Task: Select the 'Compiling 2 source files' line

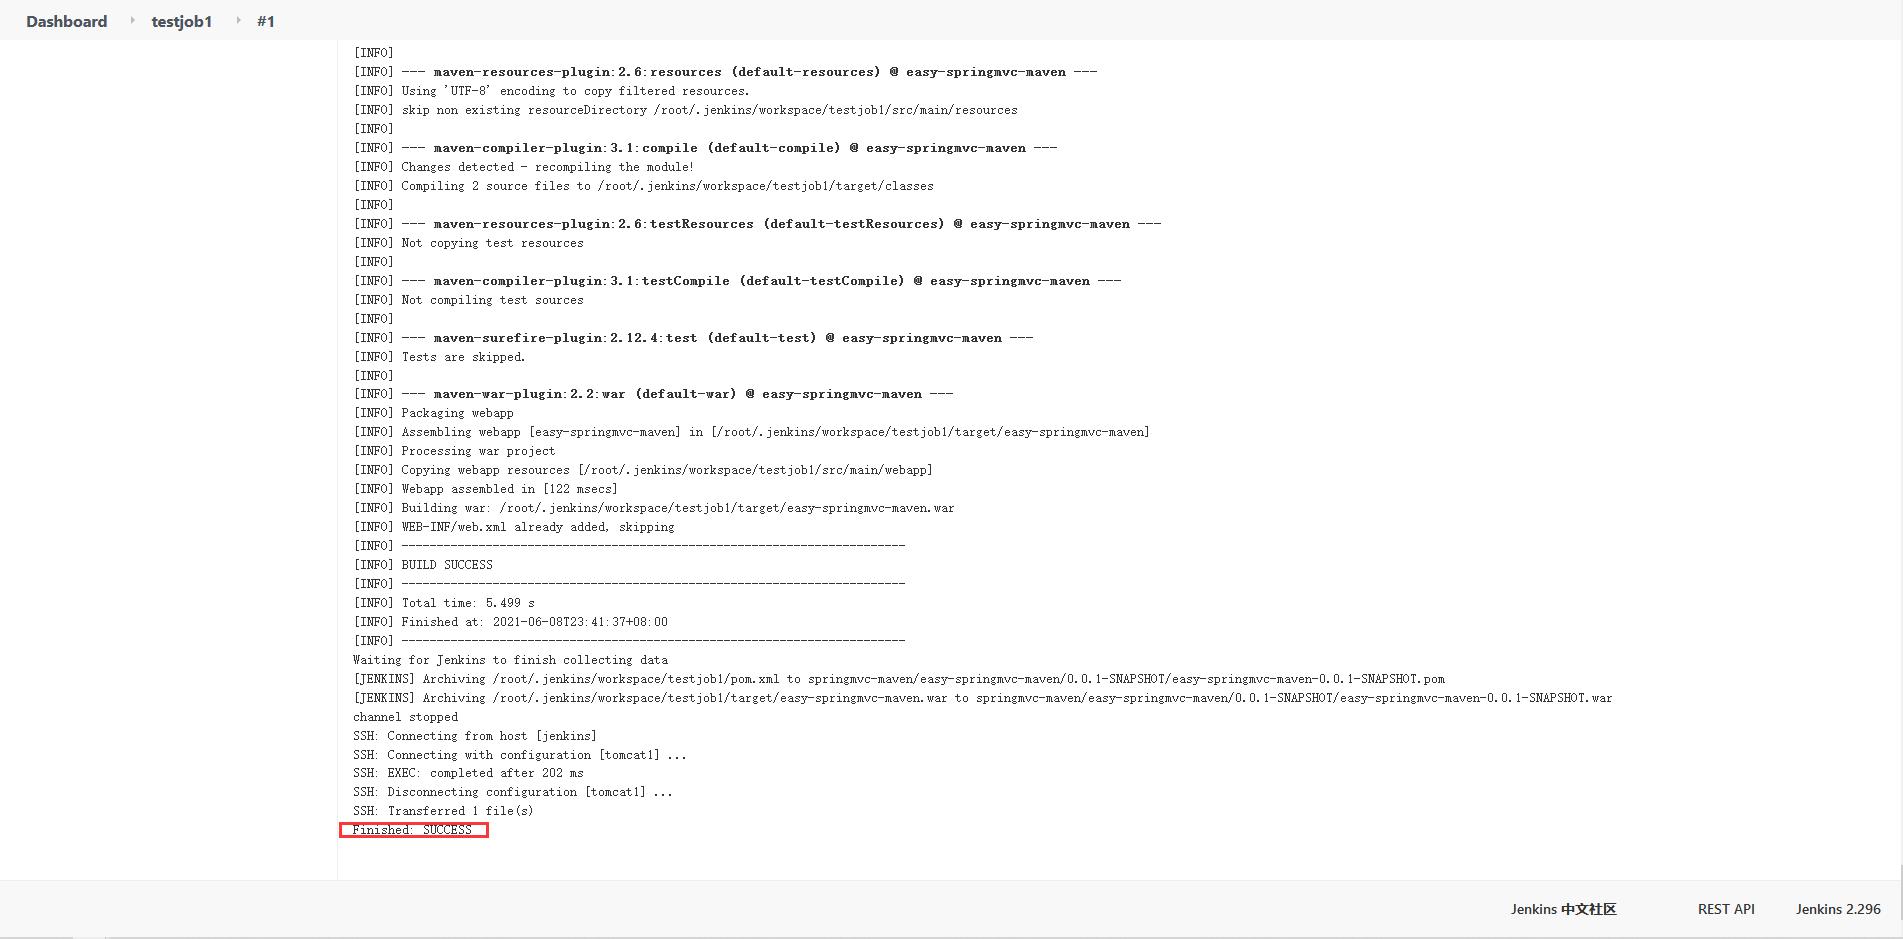Action: 643,186
